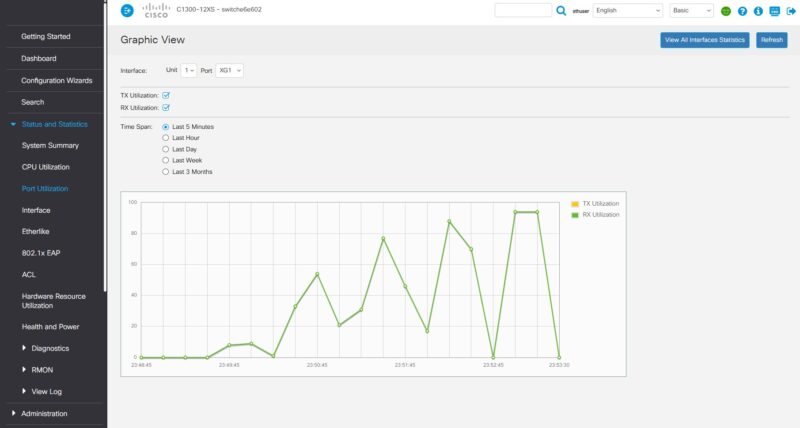800x428 pixels.
Task: Click the logout icon
Action: click(x=791, y=11)
